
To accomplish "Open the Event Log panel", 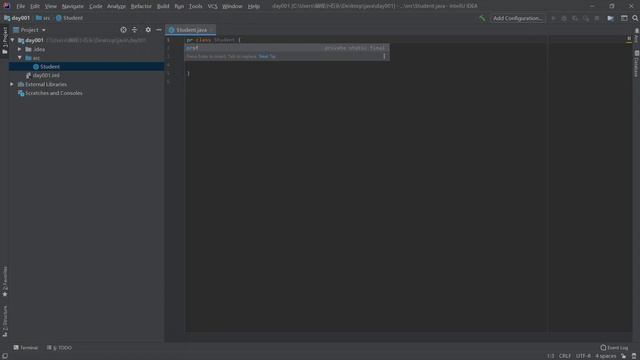I will tap(614, 348).
